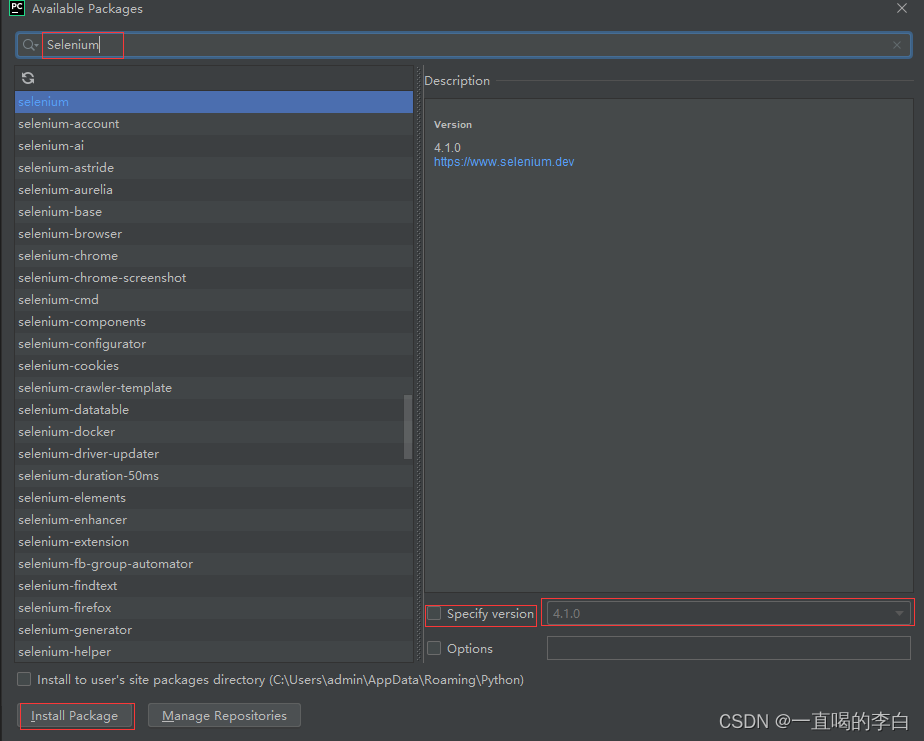Select the selenium-base package
Viewport: 924px width, 741px height.
coord(214,212)
